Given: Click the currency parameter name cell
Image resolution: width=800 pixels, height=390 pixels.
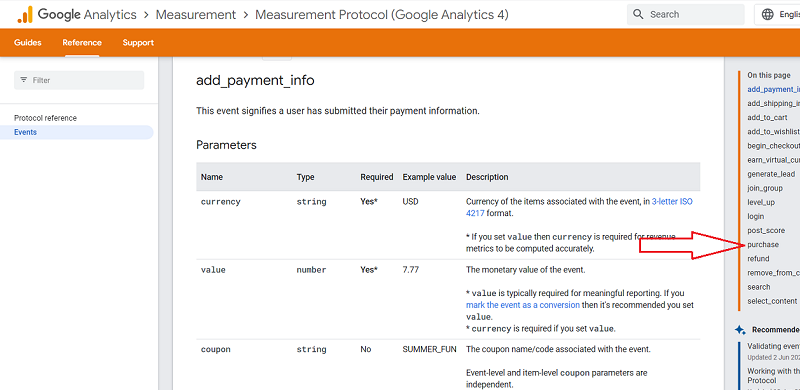Looking at the screenshot, I should pyautogui.click(x=220, y=202).
